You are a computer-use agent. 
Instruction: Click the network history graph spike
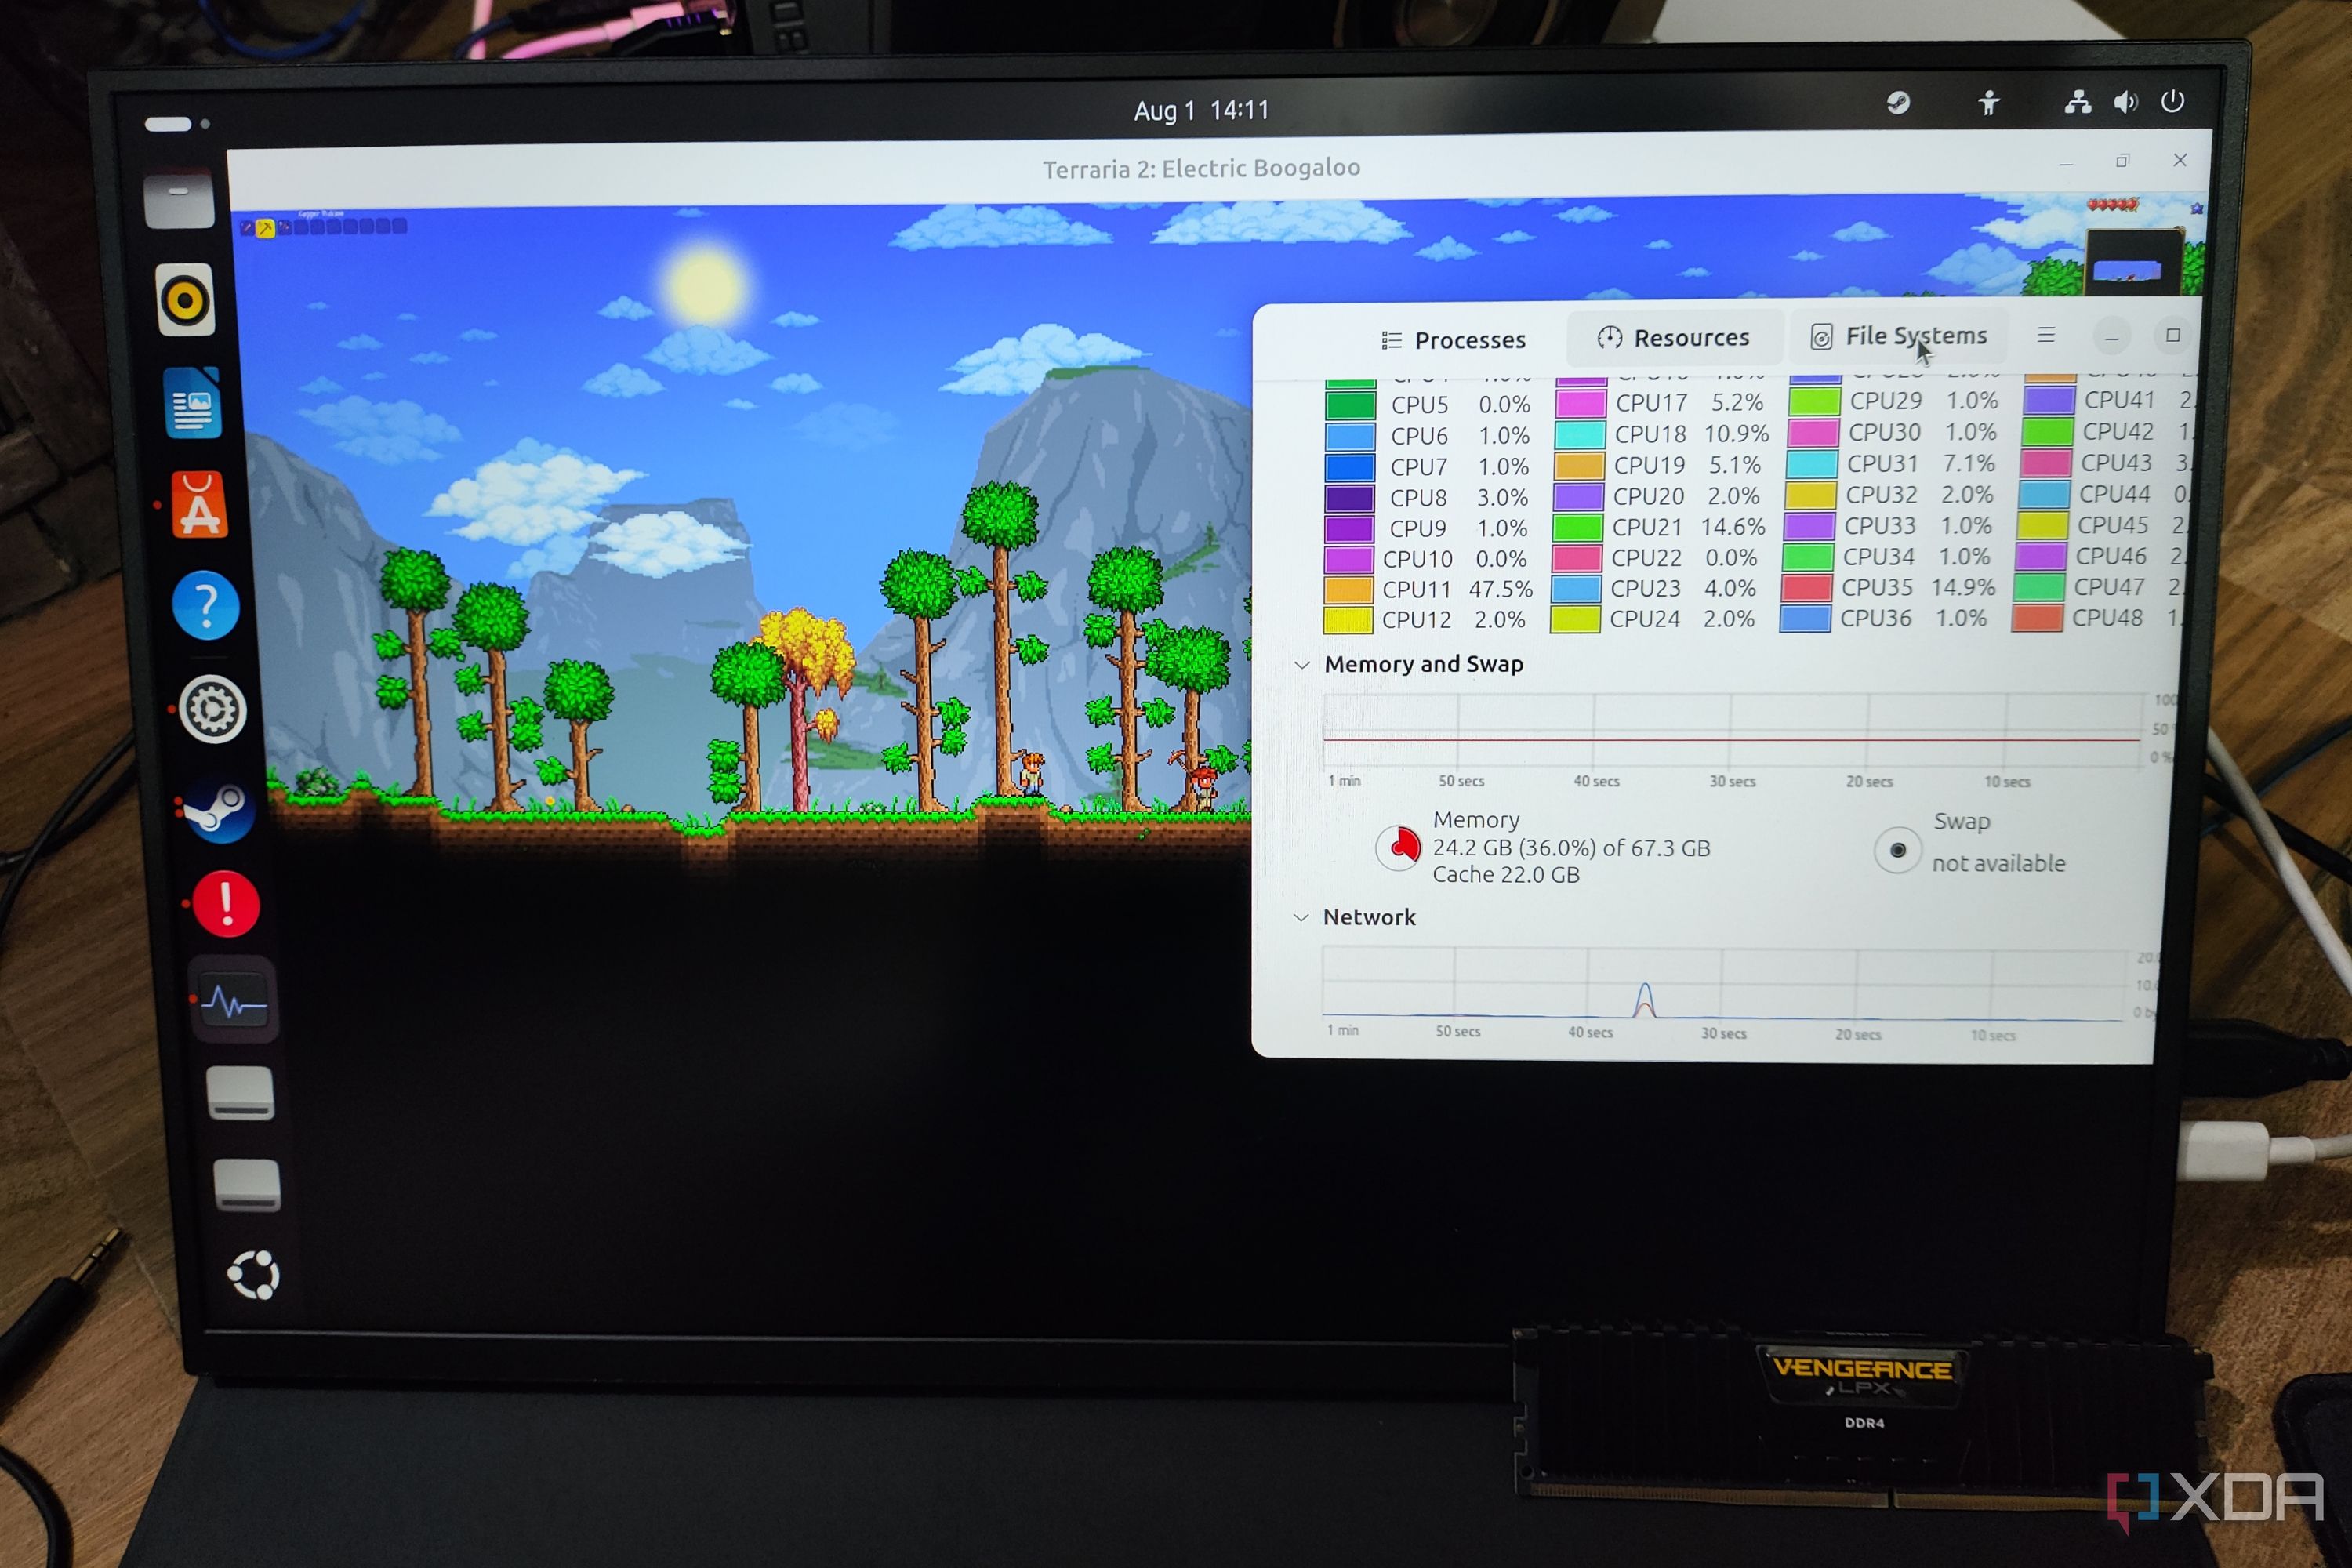pyautogui.click(x=1644, y=999)
